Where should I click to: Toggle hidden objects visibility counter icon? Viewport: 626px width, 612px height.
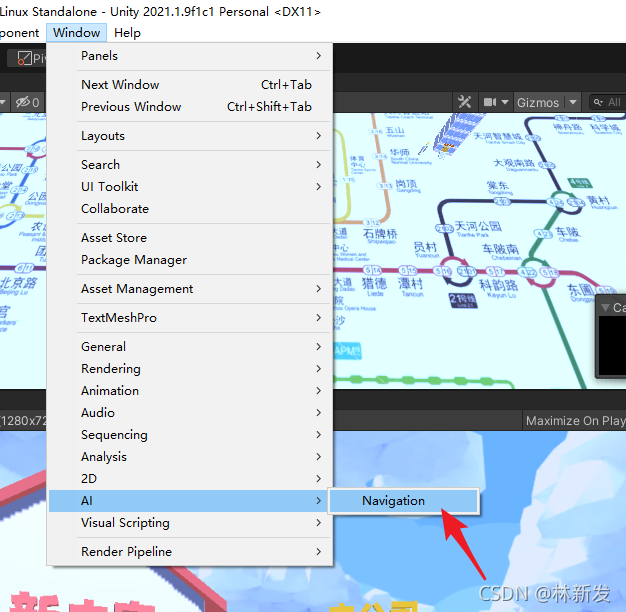click(27, 102)
